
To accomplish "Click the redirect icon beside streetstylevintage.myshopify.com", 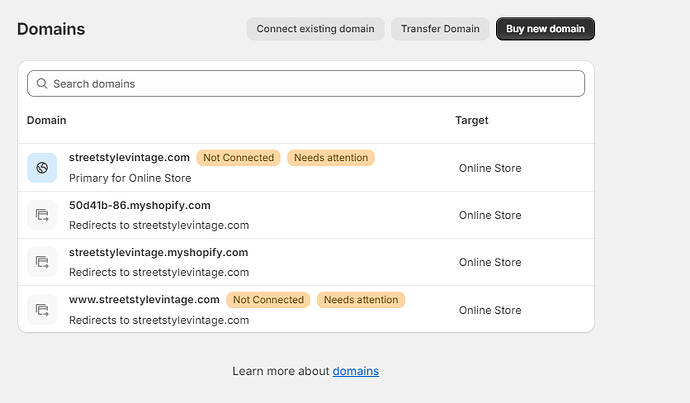I will click(42, 262).
